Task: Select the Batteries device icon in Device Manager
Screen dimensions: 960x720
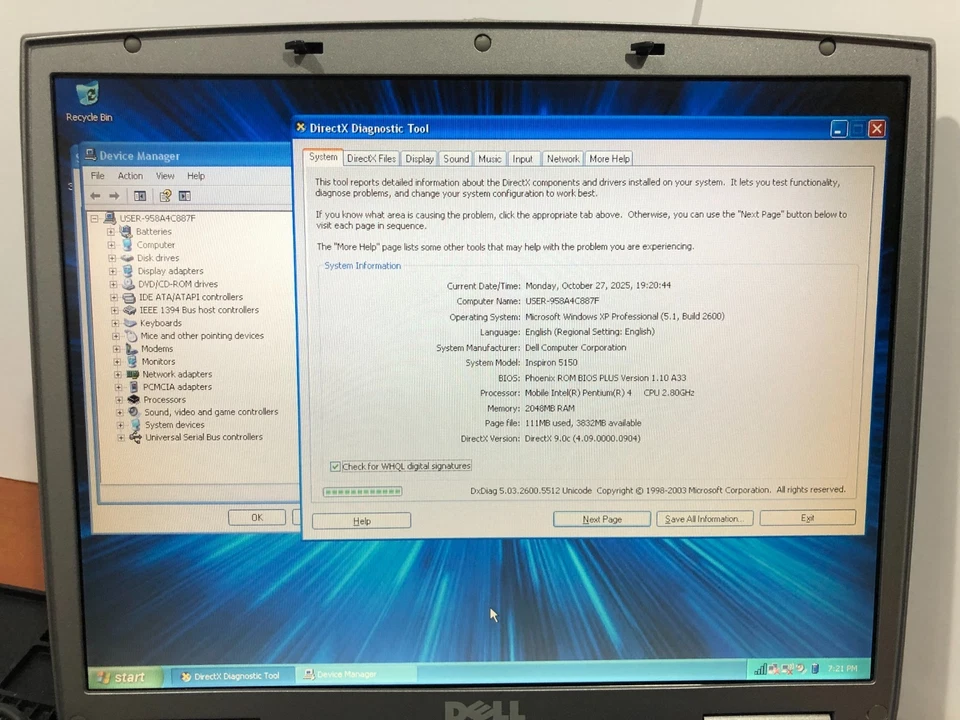Action: 127,231
